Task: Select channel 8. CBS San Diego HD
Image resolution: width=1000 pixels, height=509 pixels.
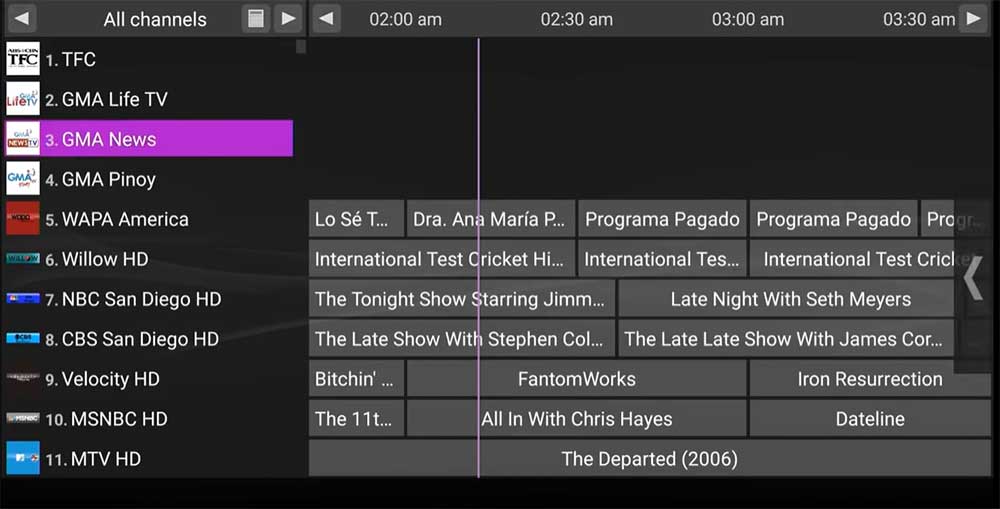Action: click(x=150, y=339)
